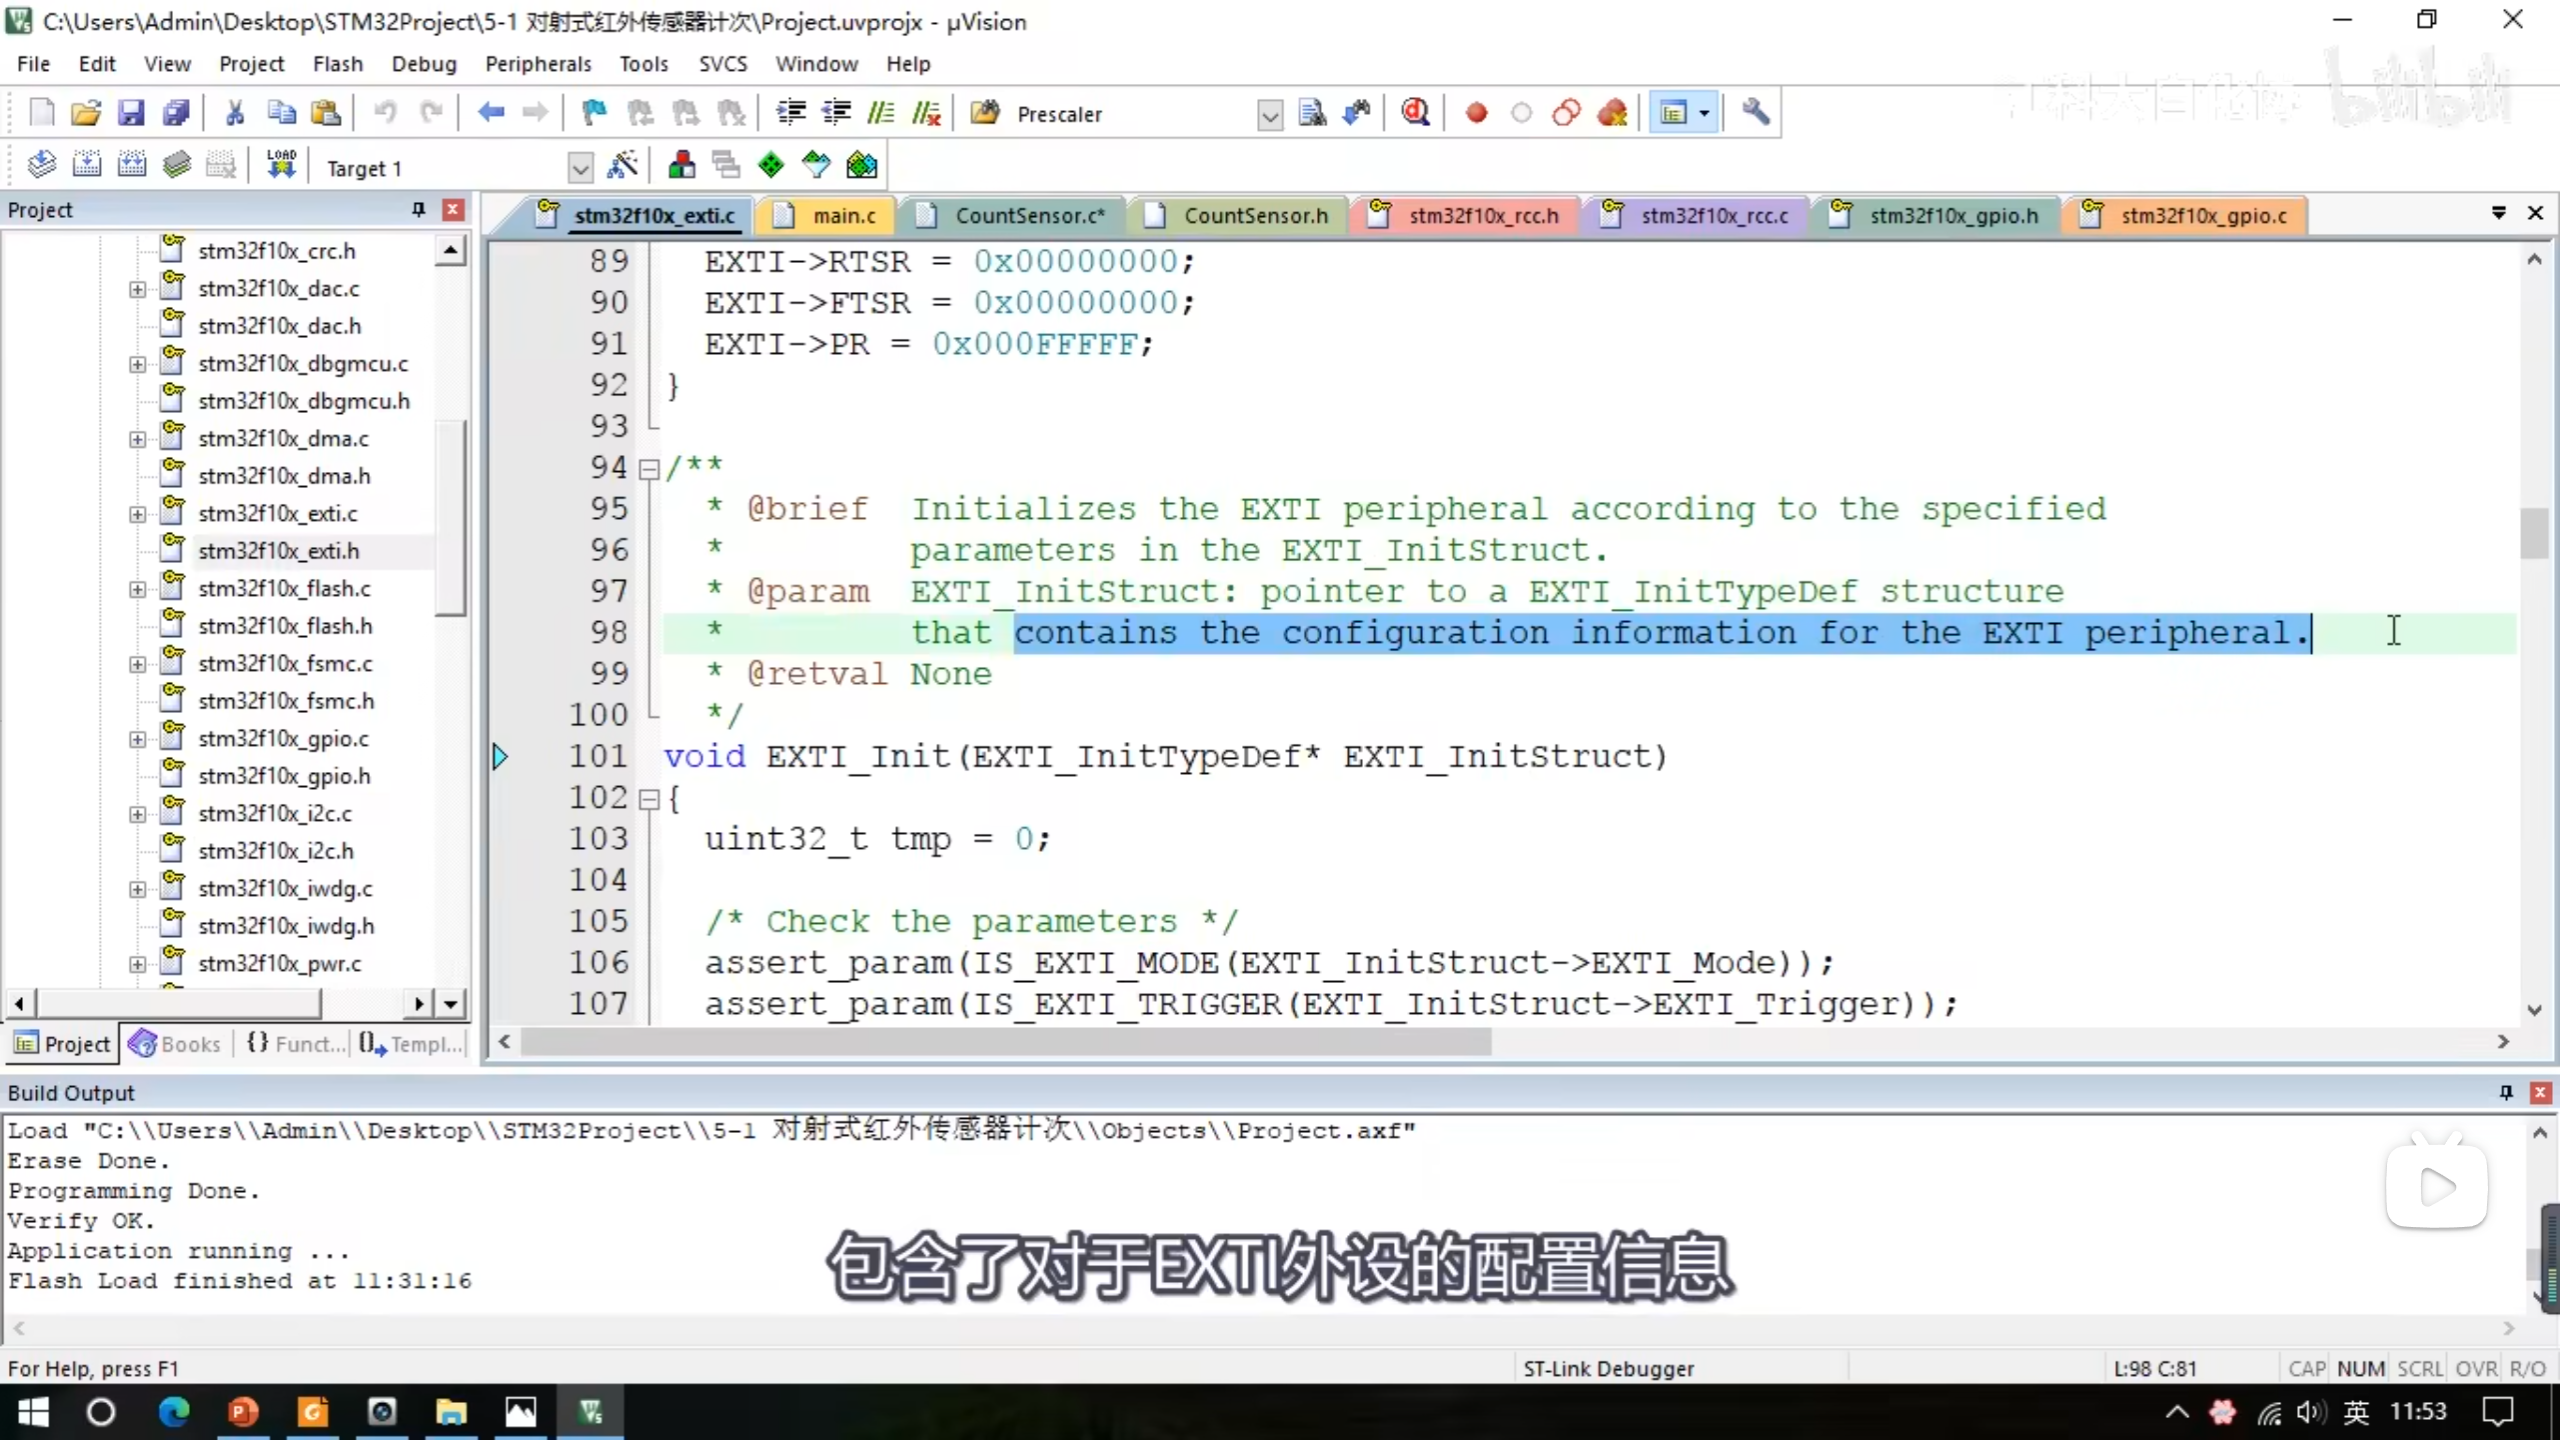
Task: Open the Peripherals menu
Action: point(538,64)
